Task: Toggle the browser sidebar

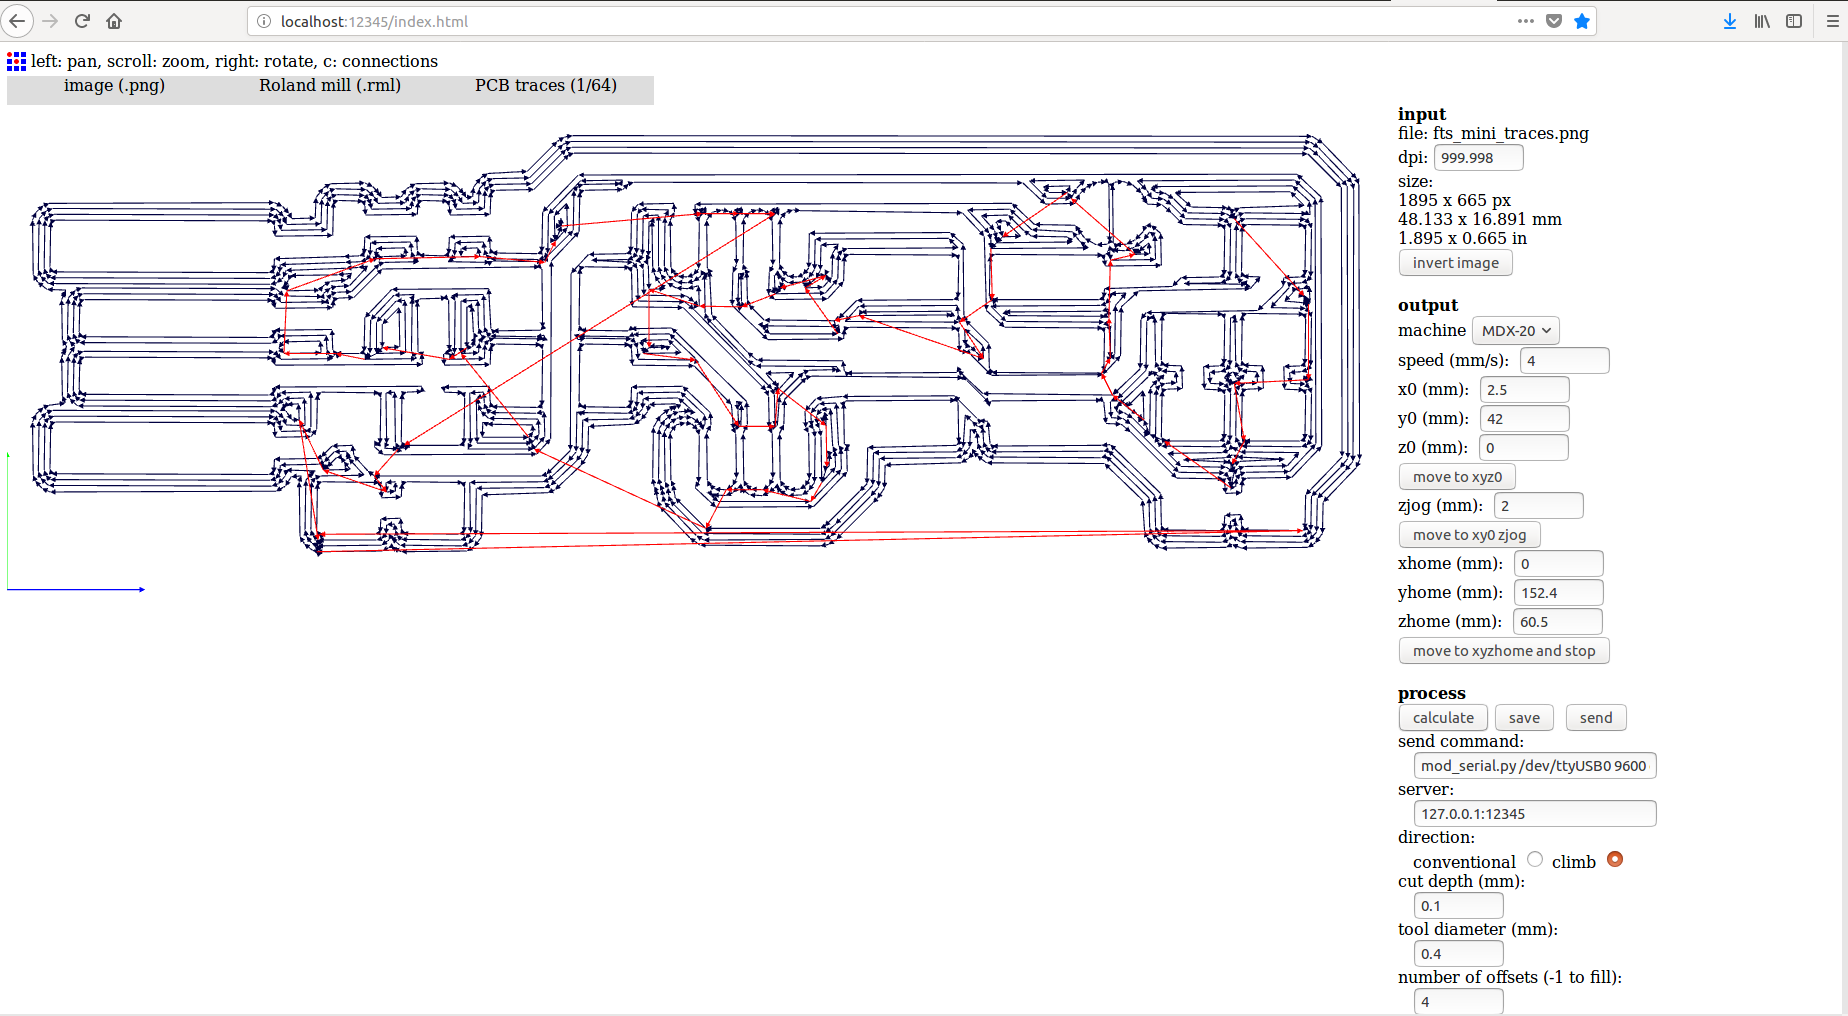Action: pyautogui.click(x=1794, y=21)
